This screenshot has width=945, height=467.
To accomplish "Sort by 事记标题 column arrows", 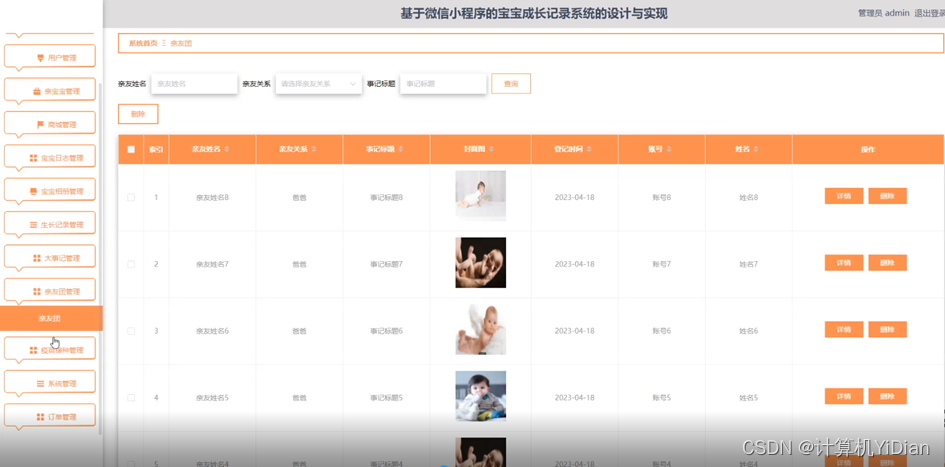I will [401, 149].
